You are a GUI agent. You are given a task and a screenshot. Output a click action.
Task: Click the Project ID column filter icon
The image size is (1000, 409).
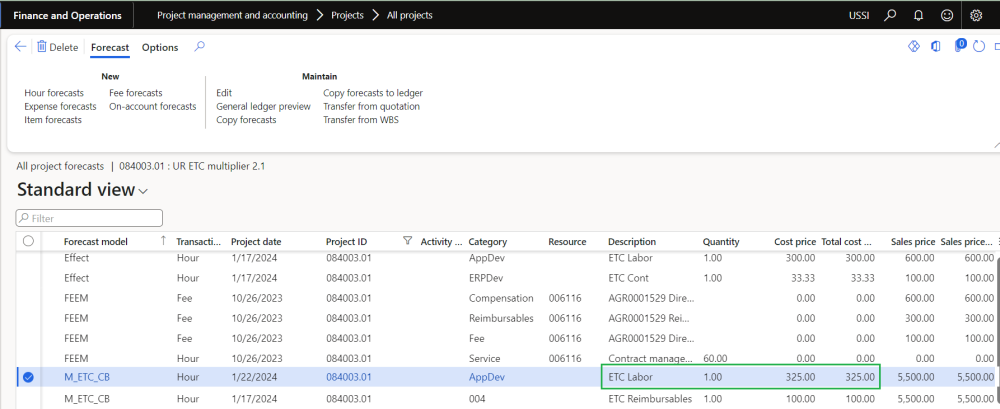[x=407, y=241]
